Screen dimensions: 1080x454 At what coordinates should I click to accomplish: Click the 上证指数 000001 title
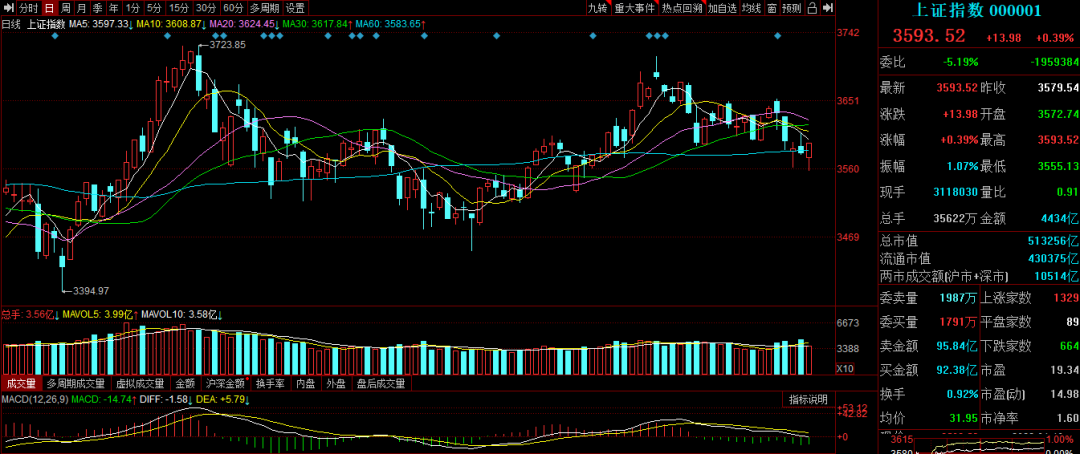pos(979,11)
